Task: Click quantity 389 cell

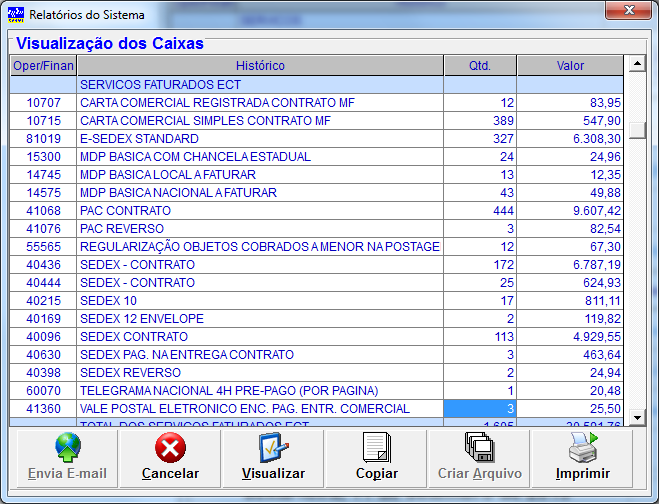Action: pos(480,121)
